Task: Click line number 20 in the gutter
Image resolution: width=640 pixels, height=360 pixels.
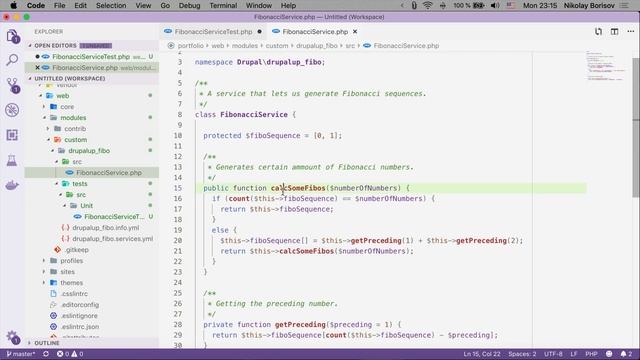Action: coord(178,240)
